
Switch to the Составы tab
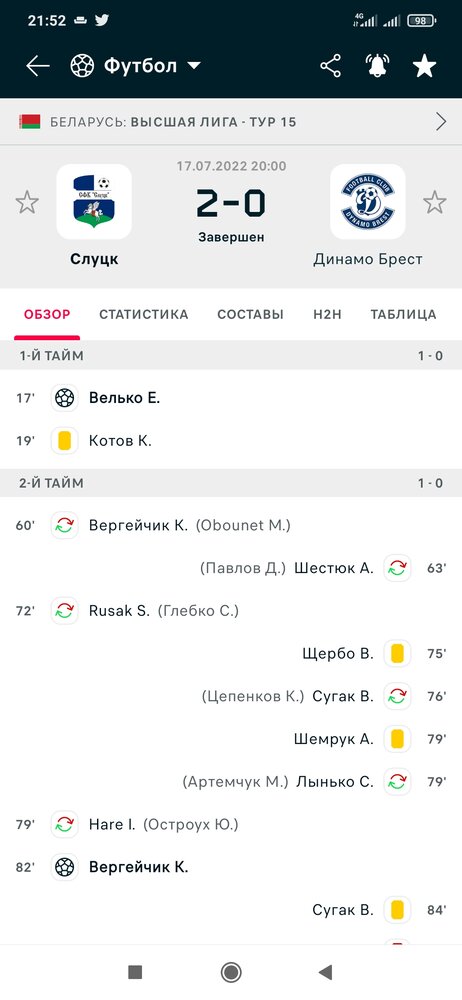coord(250,314)
